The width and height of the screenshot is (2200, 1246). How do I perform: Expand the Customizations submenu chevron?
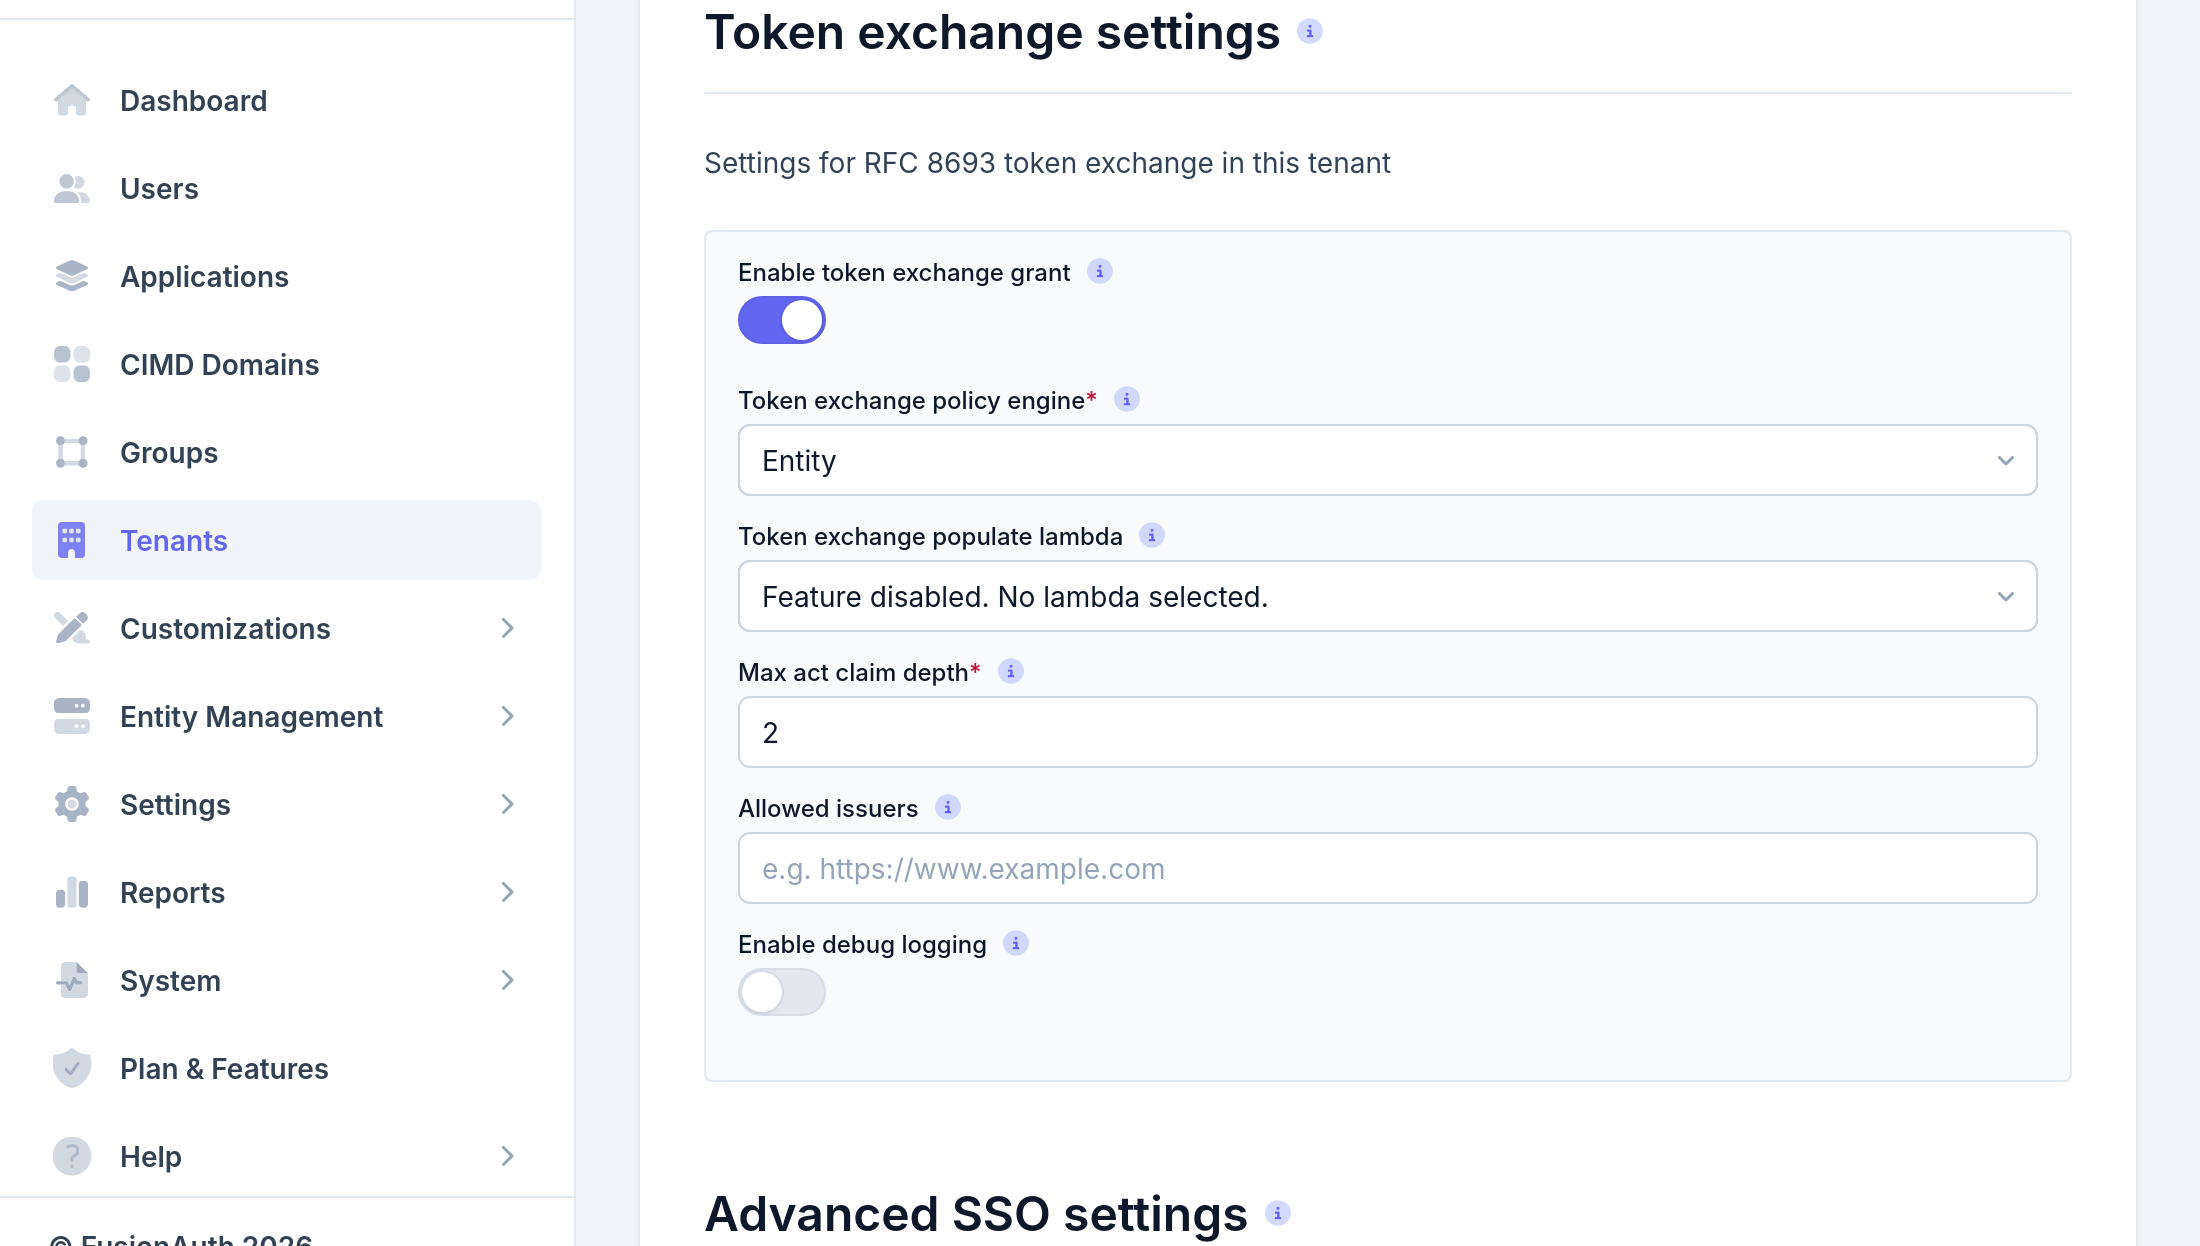[508, 629]
